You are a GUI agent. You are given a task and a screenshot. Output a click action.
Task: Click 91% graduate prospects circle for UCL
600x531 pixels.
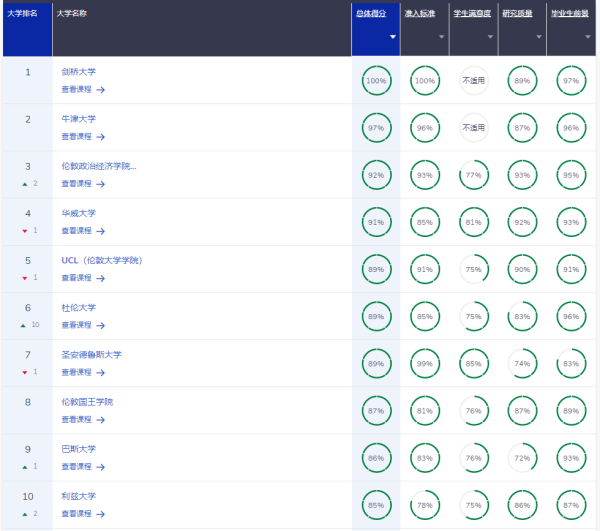pos(571,269)
